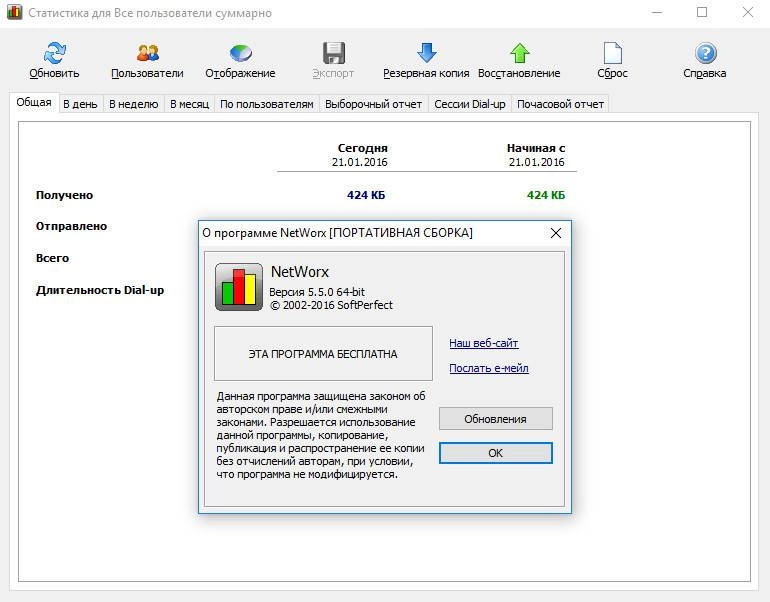The width and height of the screenshot is (770, 602).
Task: Click the Начиная с column header
Action: pyautogui.click(x=536, y=148)
